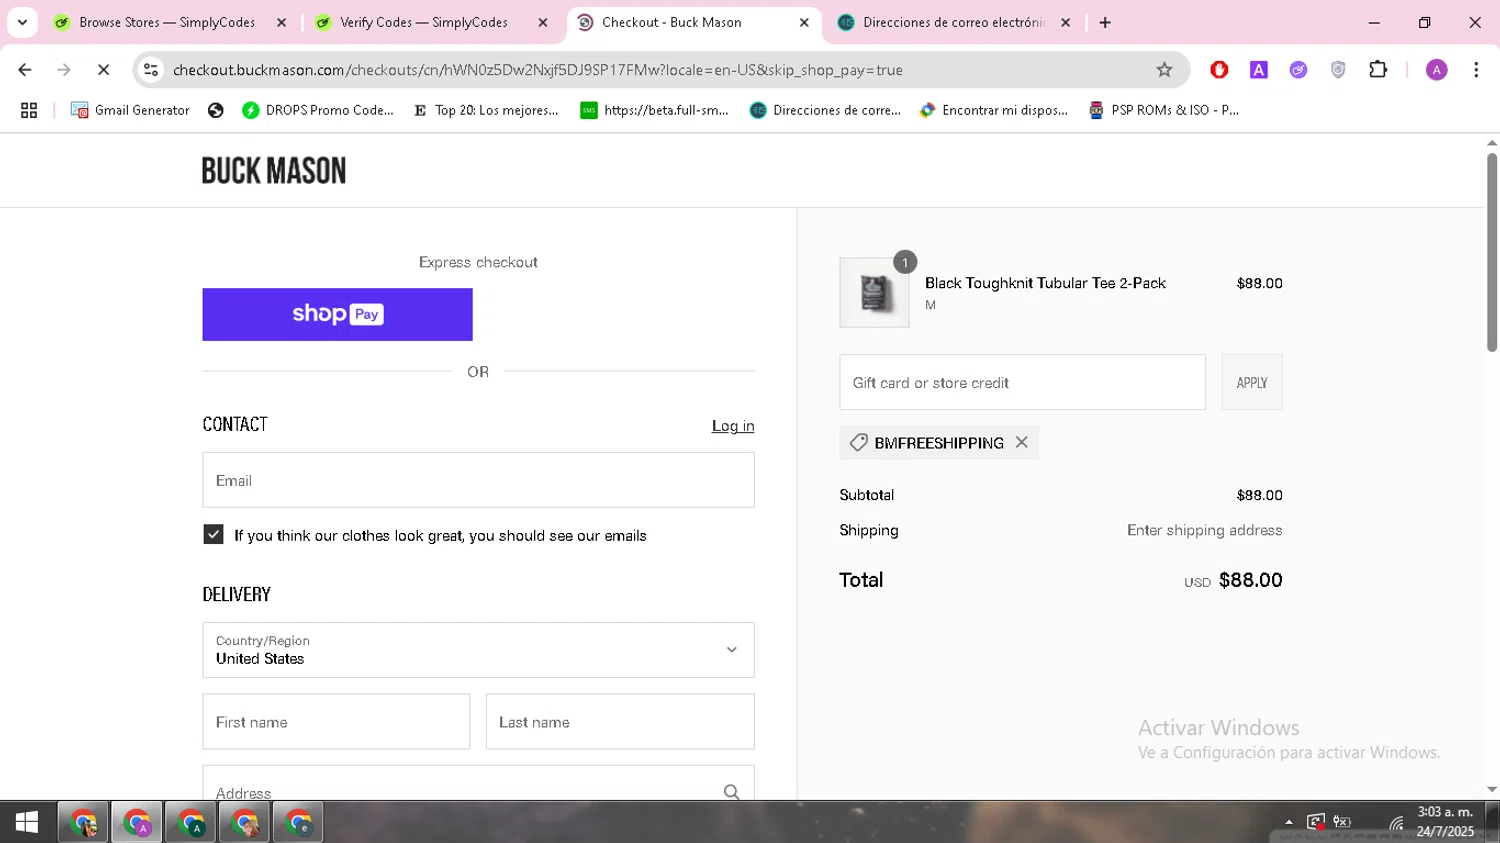
Task: Close the Browse Stores tab
Action: [x=281, y=22]
